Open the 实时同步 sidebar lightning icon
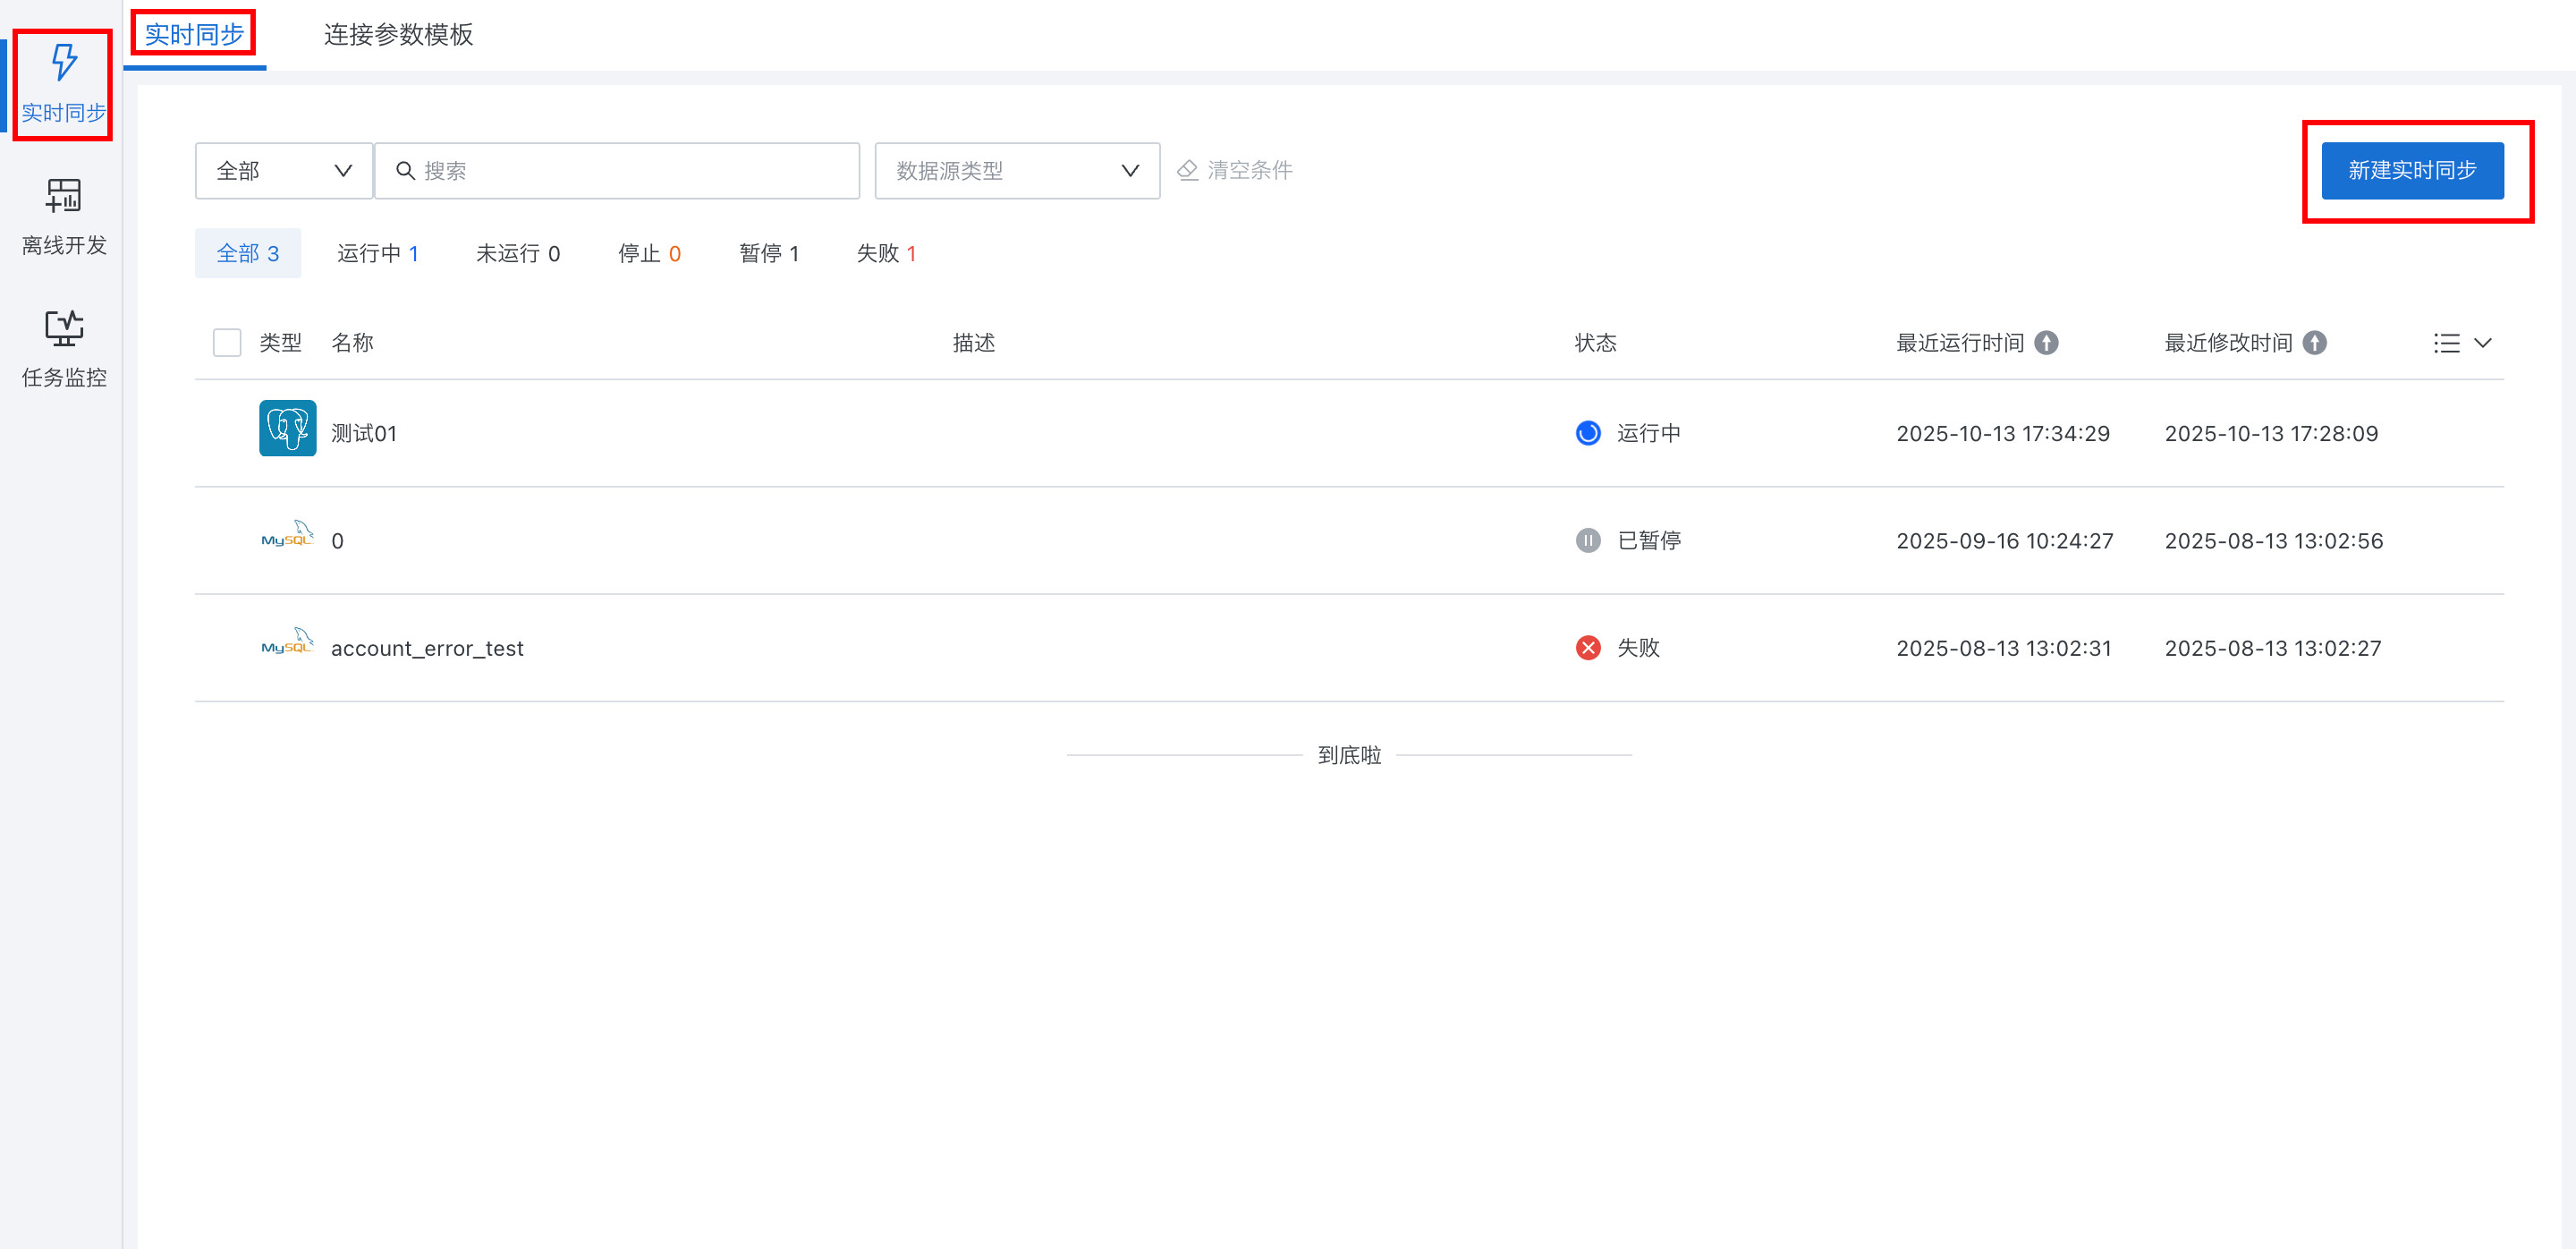This screenshot has height=1249, width=2576. pyautogui.click(x=64, y=63)
